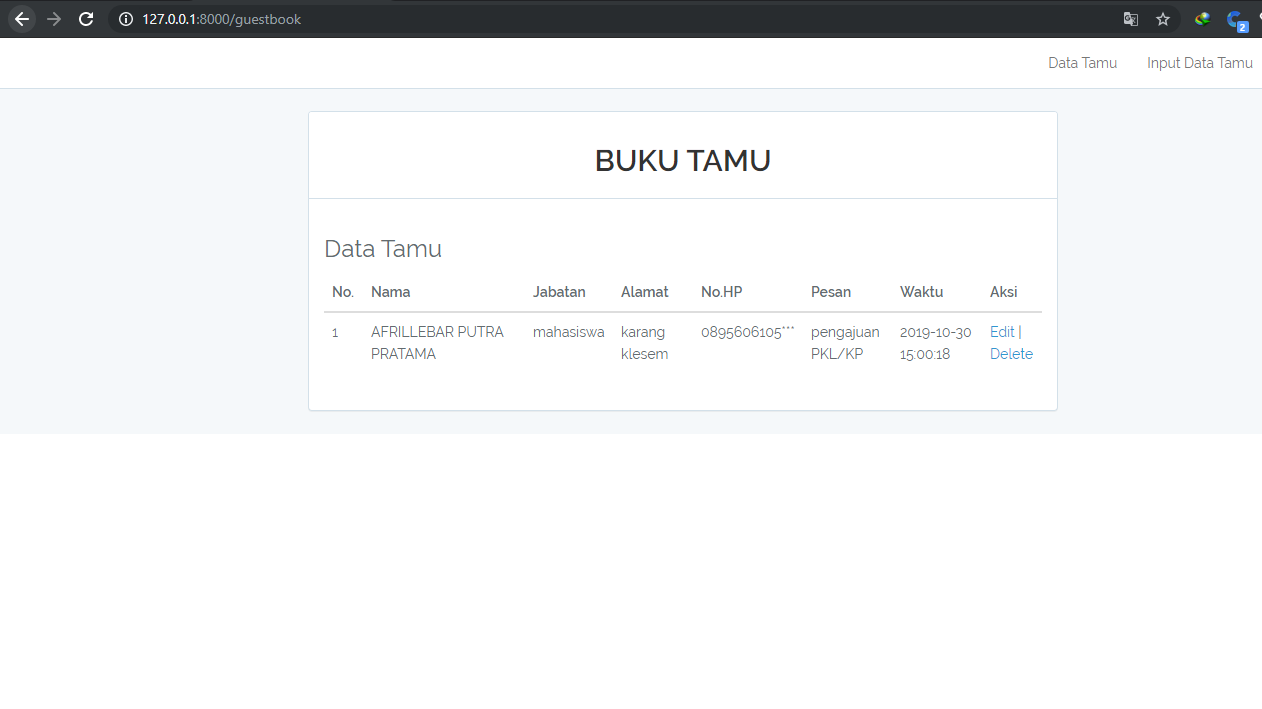
Task: Open the Google Translate extension
Action: pos(1130,18)
